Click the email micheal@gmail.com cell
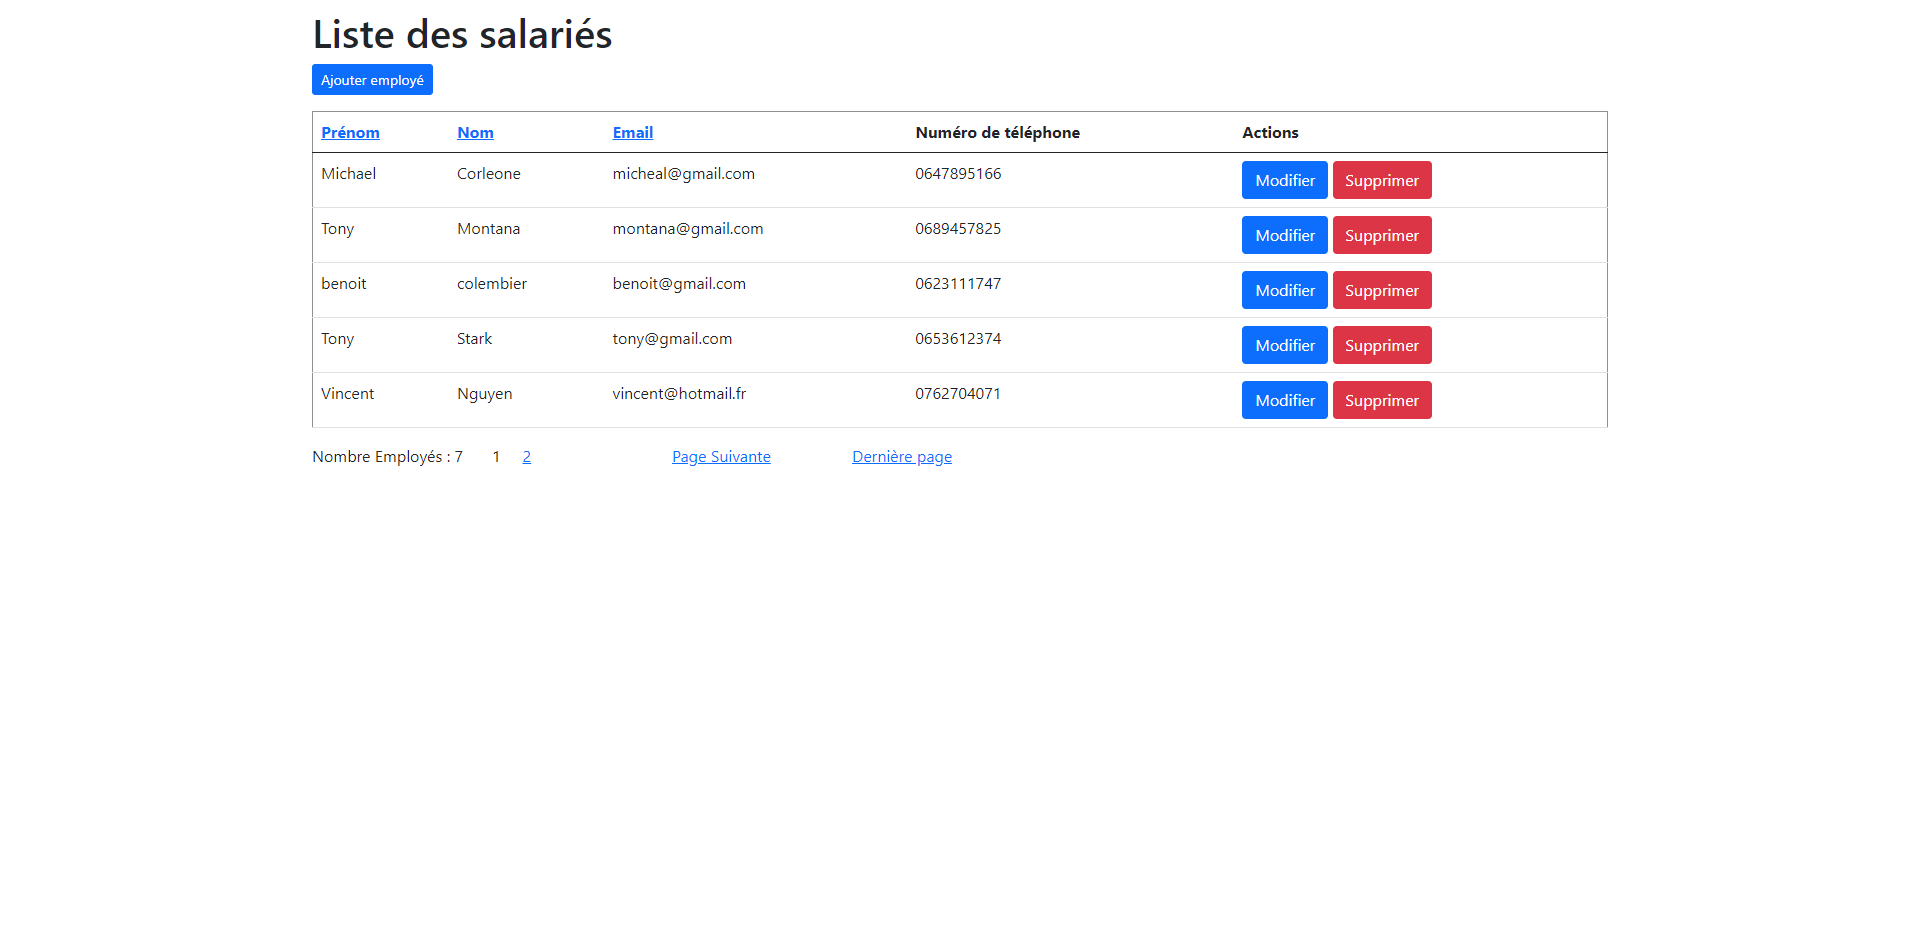 683,174
